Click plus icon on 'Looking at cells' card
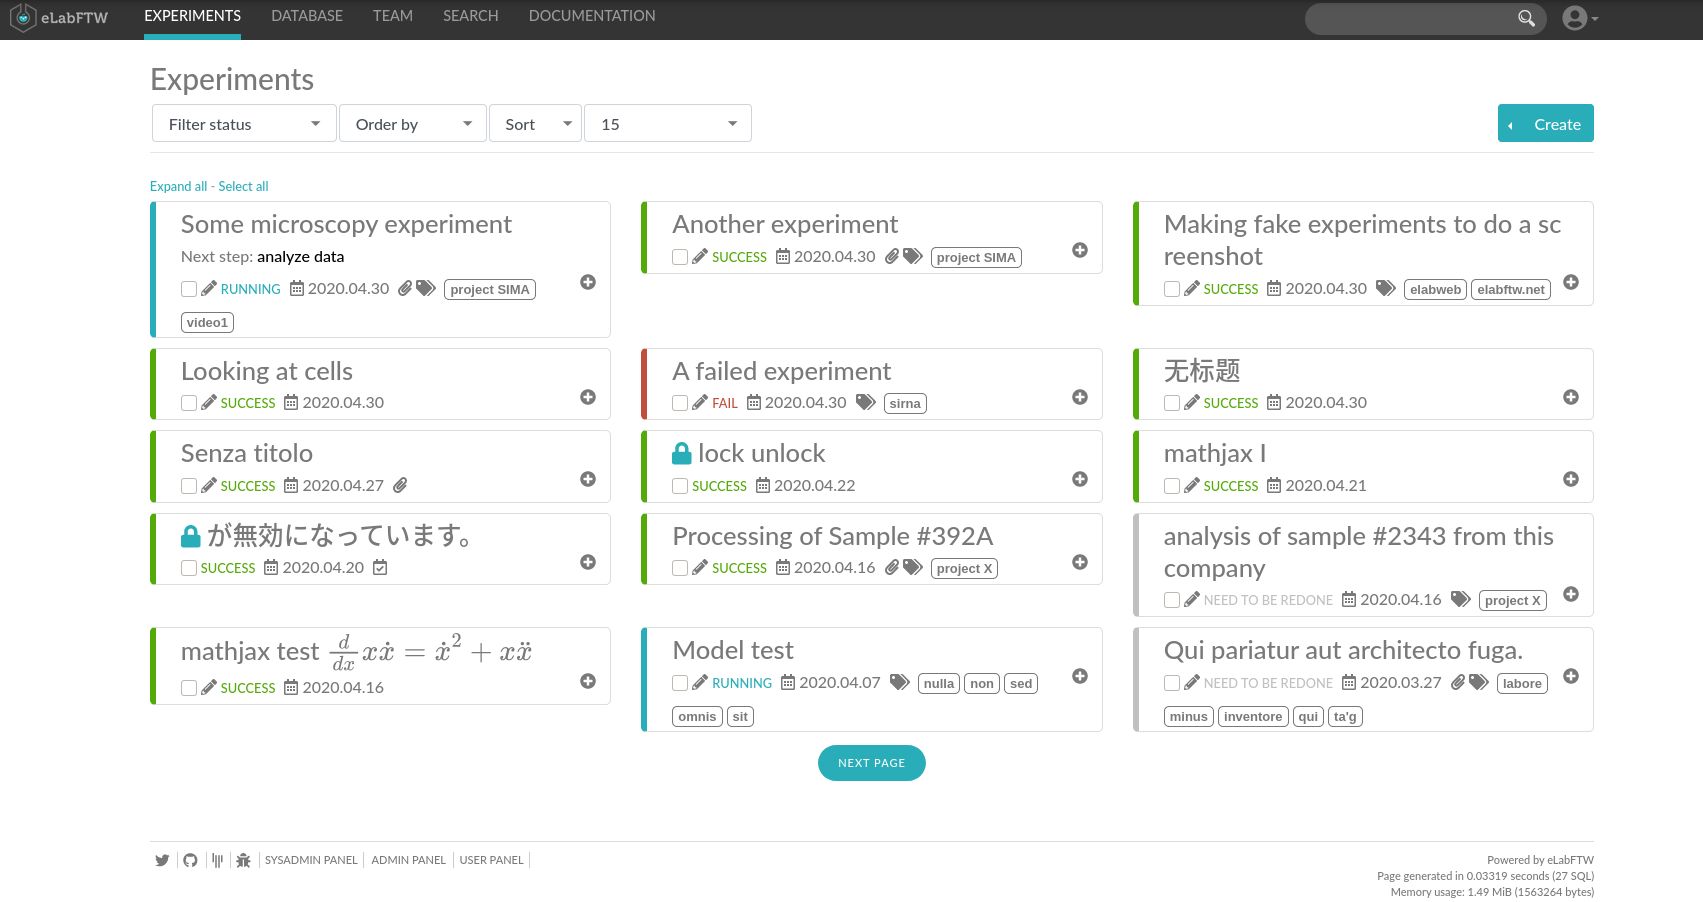1703x902 pixels. pos(588,397)
